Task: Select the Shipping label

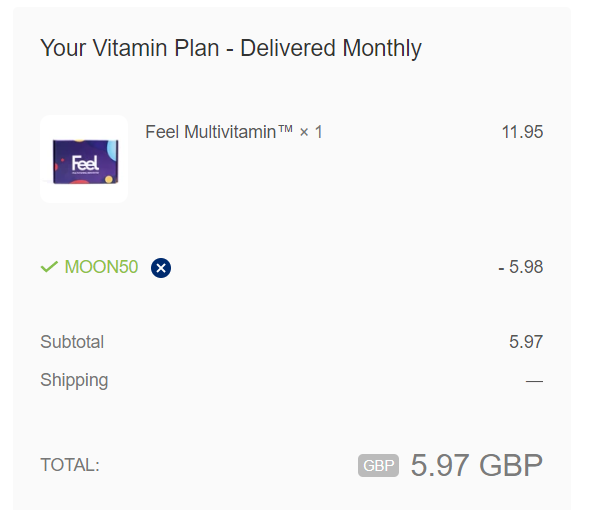Action: click(x=74, y=380)
